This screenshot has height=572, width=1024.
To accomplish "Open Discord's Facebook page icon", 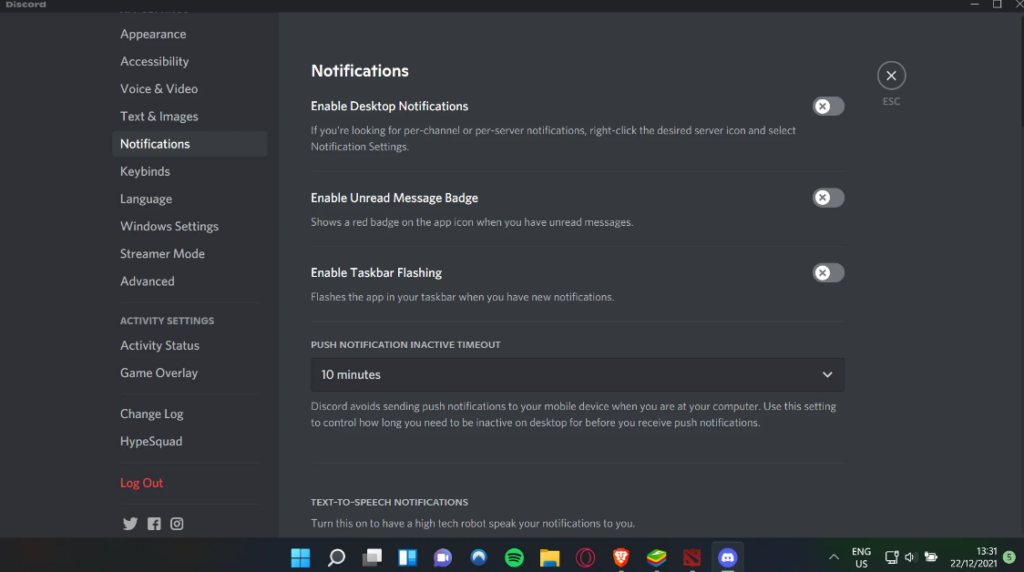I will (x=154, y=524).
